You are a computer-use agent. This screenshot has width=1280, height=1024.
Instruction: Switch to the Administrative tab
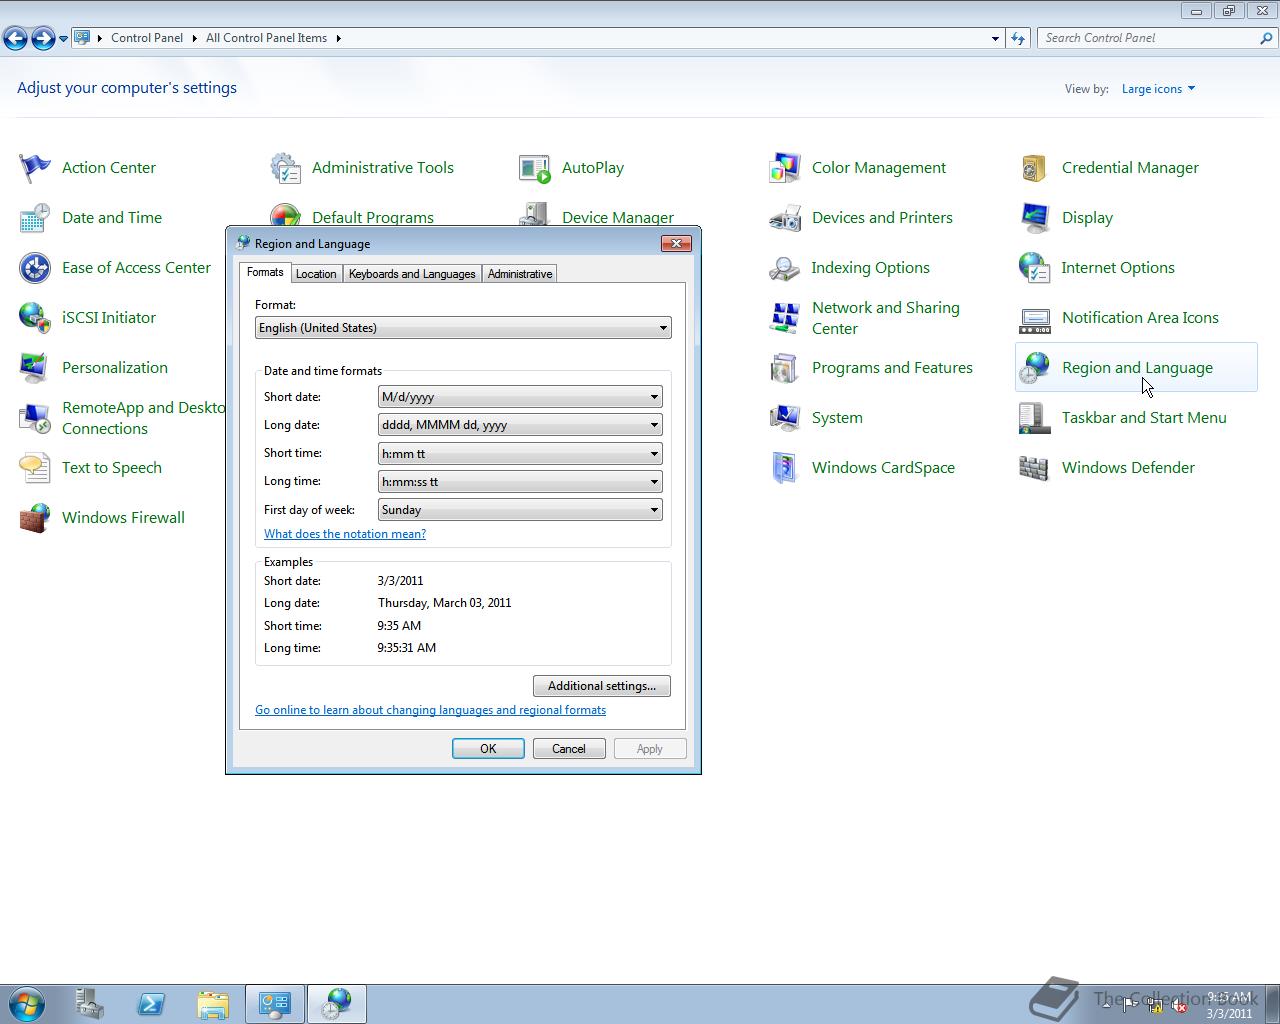[520, 274]
